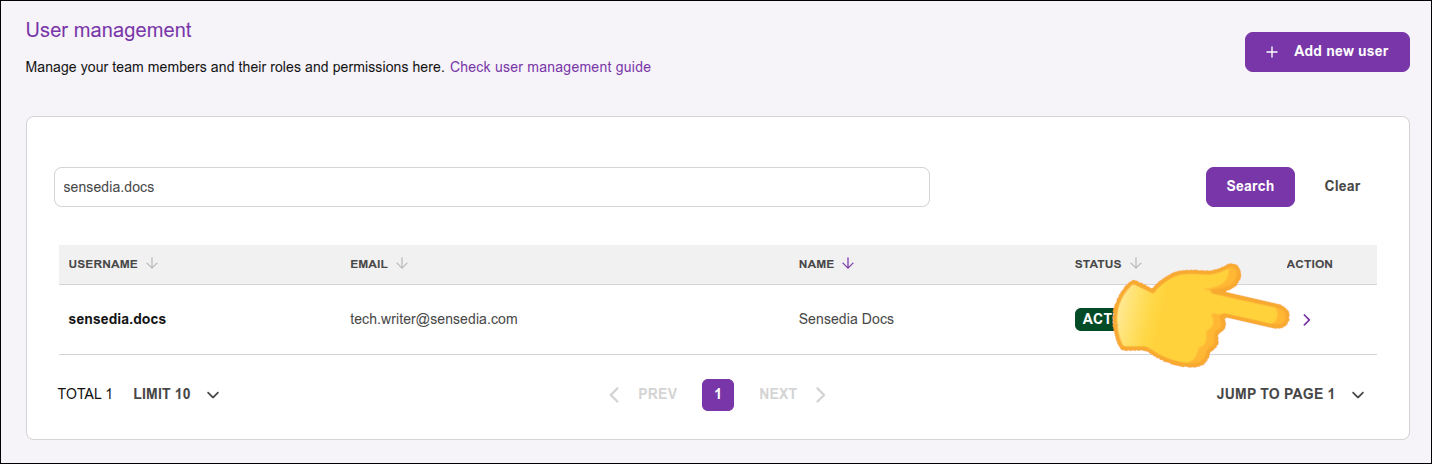Click the tech.writer@sensedia.com email cell

[x=433, y=320]
